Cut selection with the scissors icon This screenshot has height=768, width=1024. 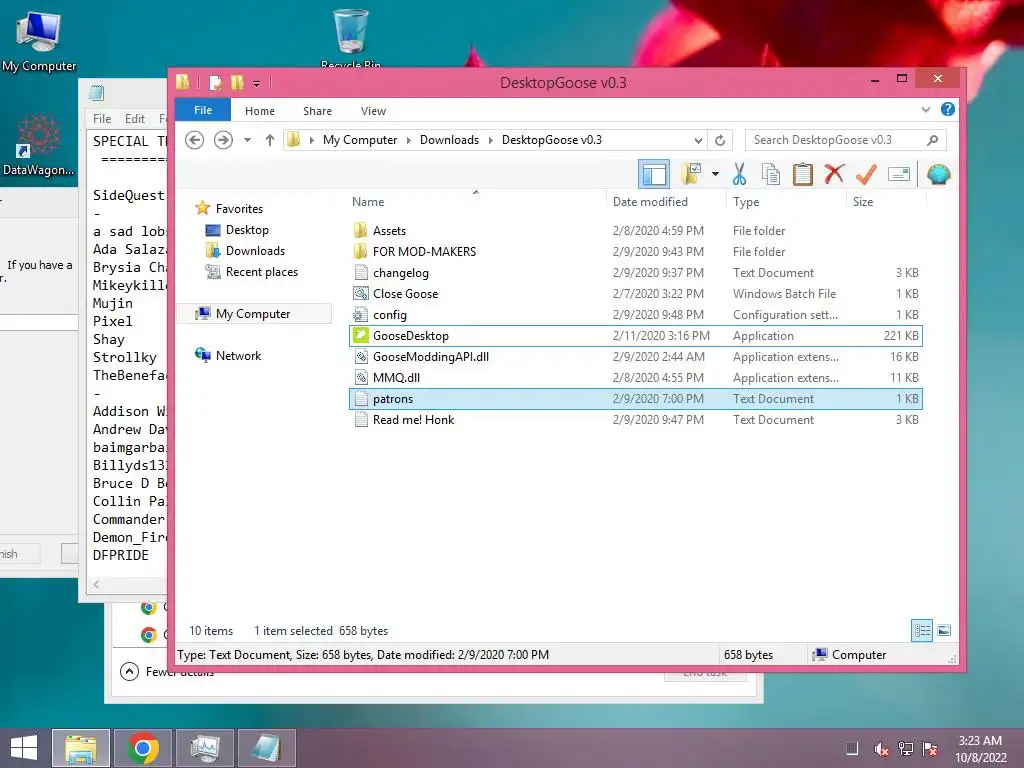(739, 174)
